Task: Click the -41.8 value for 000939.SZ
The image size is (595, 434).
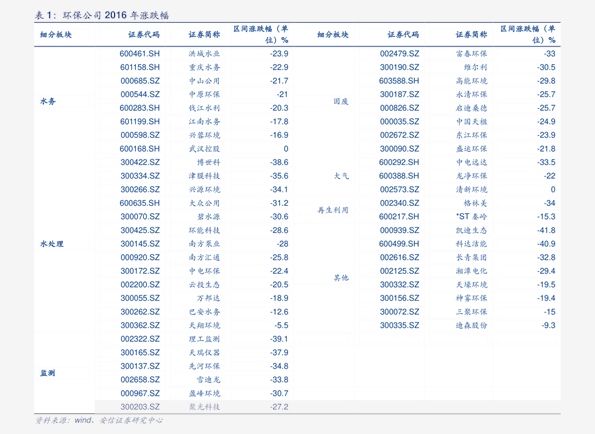Action: click(546, 230)
